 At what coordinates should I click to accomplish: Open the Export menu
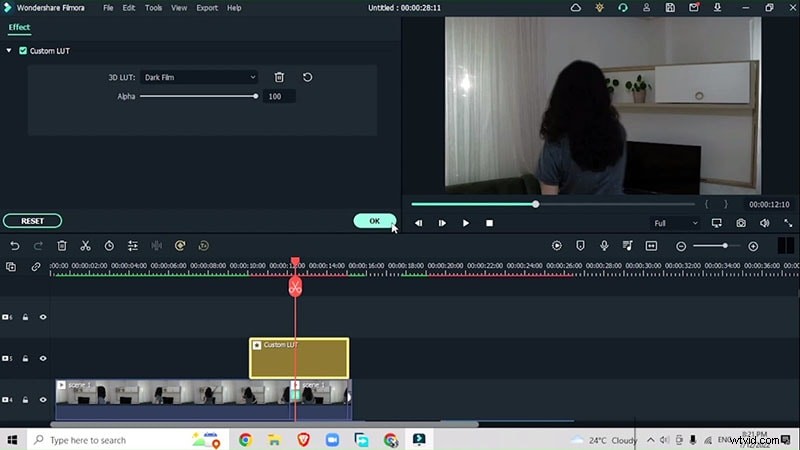[207, 8]
